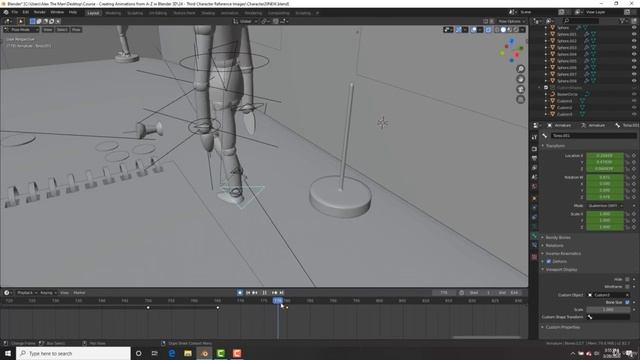
Task: Click the custom shape Scale slider field
Action: point(608,310)
